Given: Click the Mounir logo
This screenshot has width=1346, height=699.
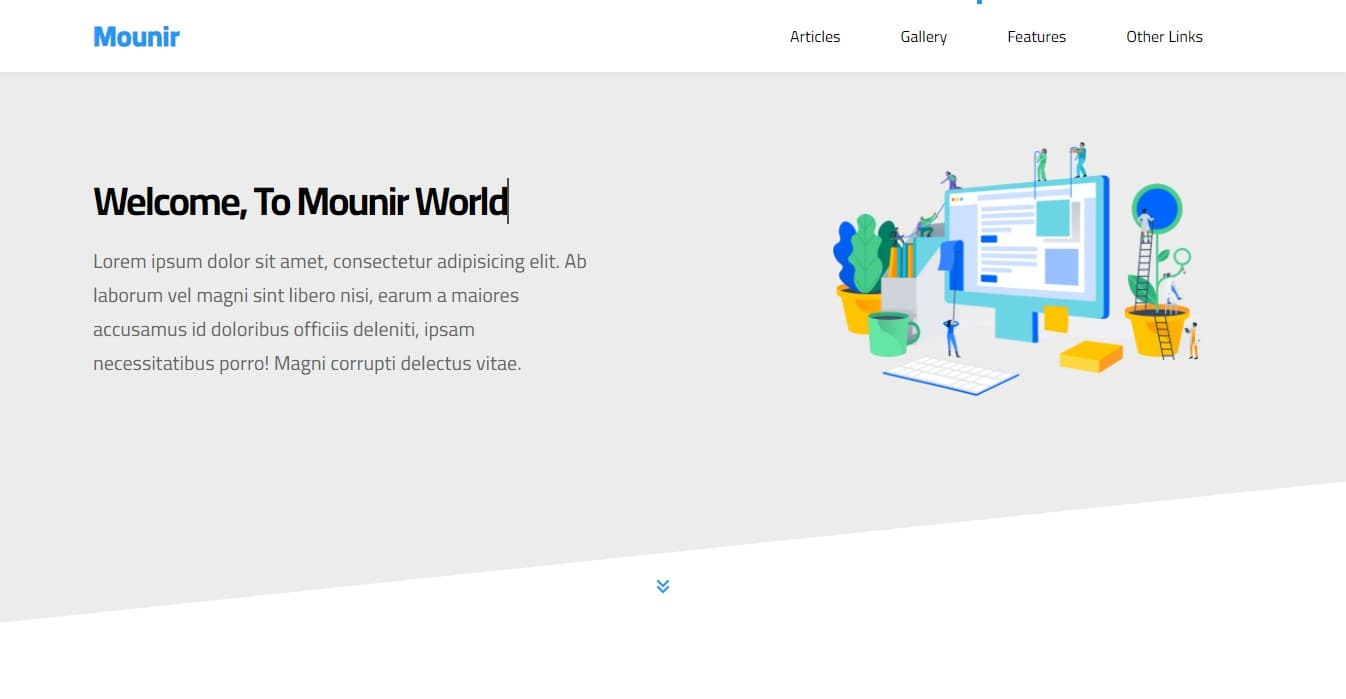Looking at the screenshot, I should pyautogui.click(x=136, y=36).
